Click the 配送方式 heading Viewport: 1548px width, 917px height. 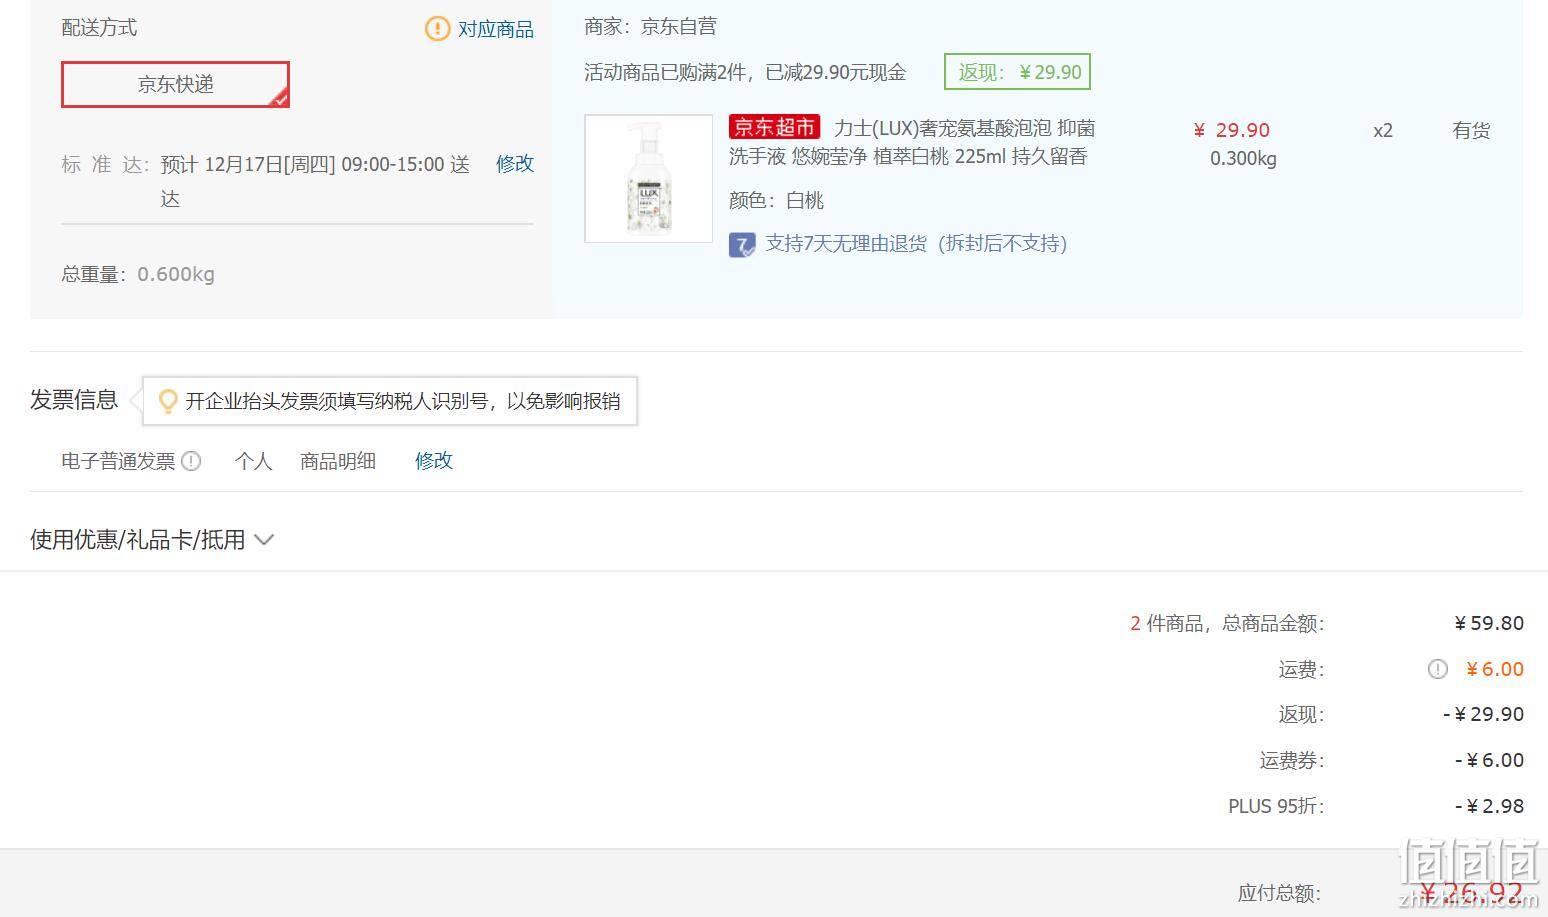click(99, 28)
